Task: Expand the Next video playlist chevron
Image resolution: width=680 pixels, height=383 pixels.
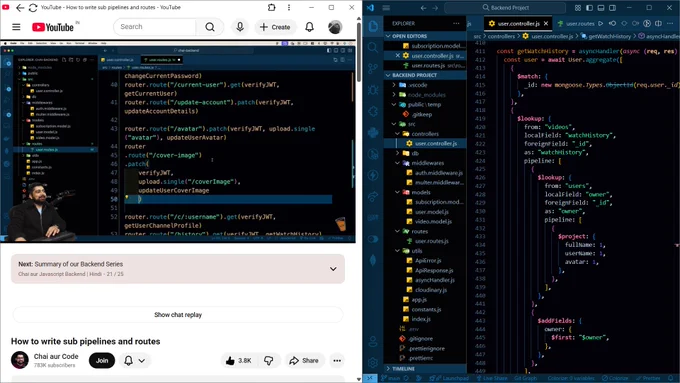Action: 333,269
